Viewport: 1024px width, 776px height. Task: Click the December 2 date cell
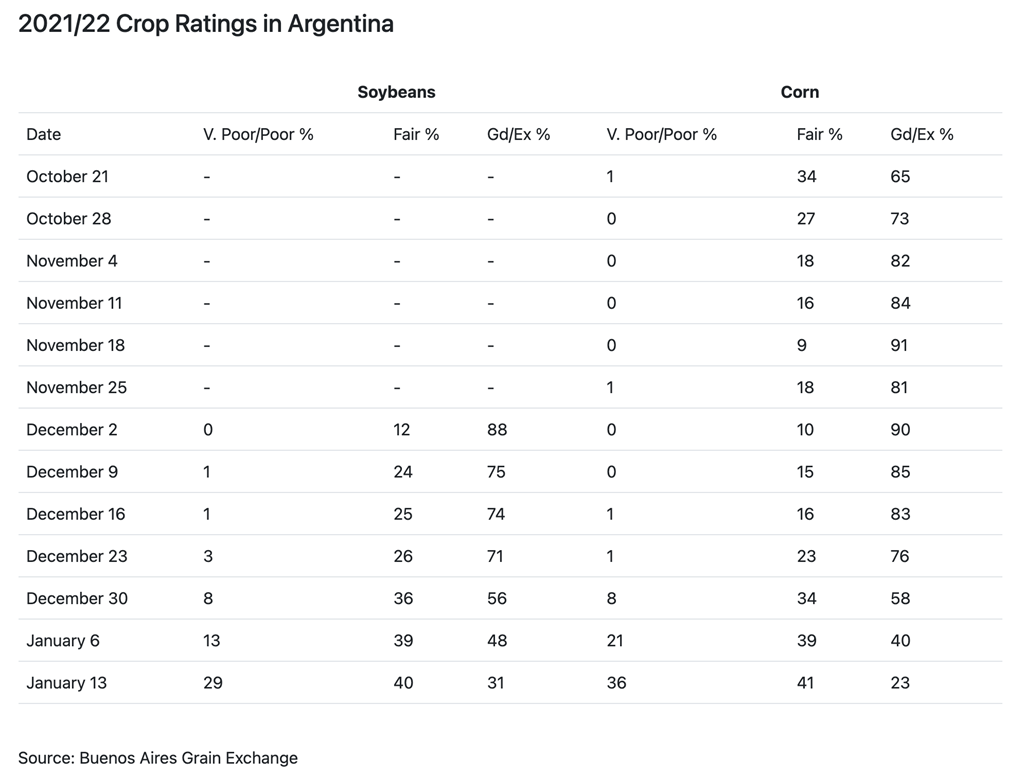point(72,430)
